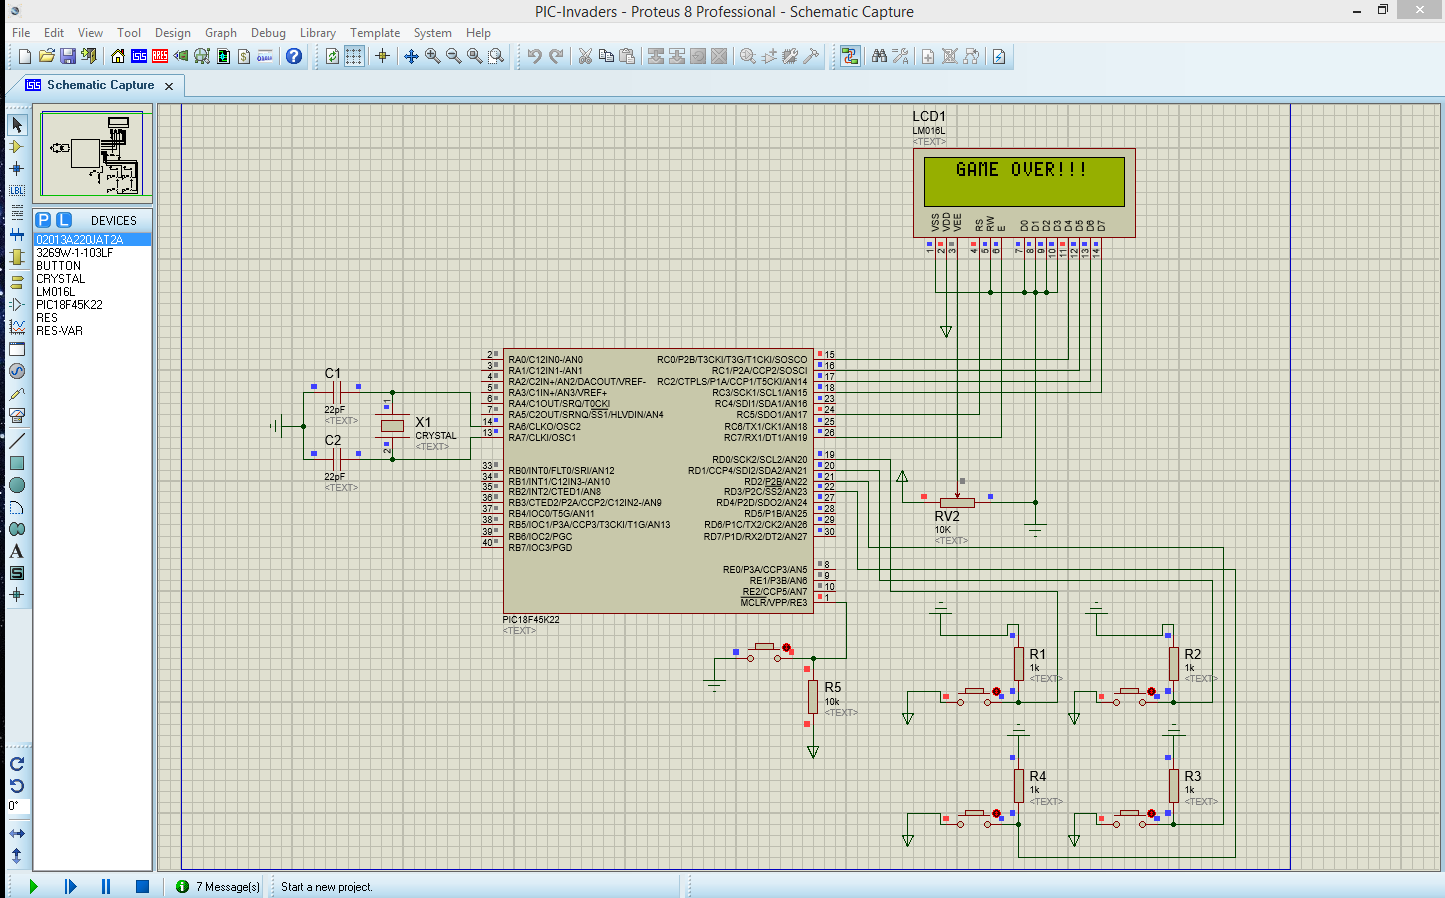Center view at cursor pan icon
The width and height of the screenshot is (1445, 898).
[x=411, y=56]
